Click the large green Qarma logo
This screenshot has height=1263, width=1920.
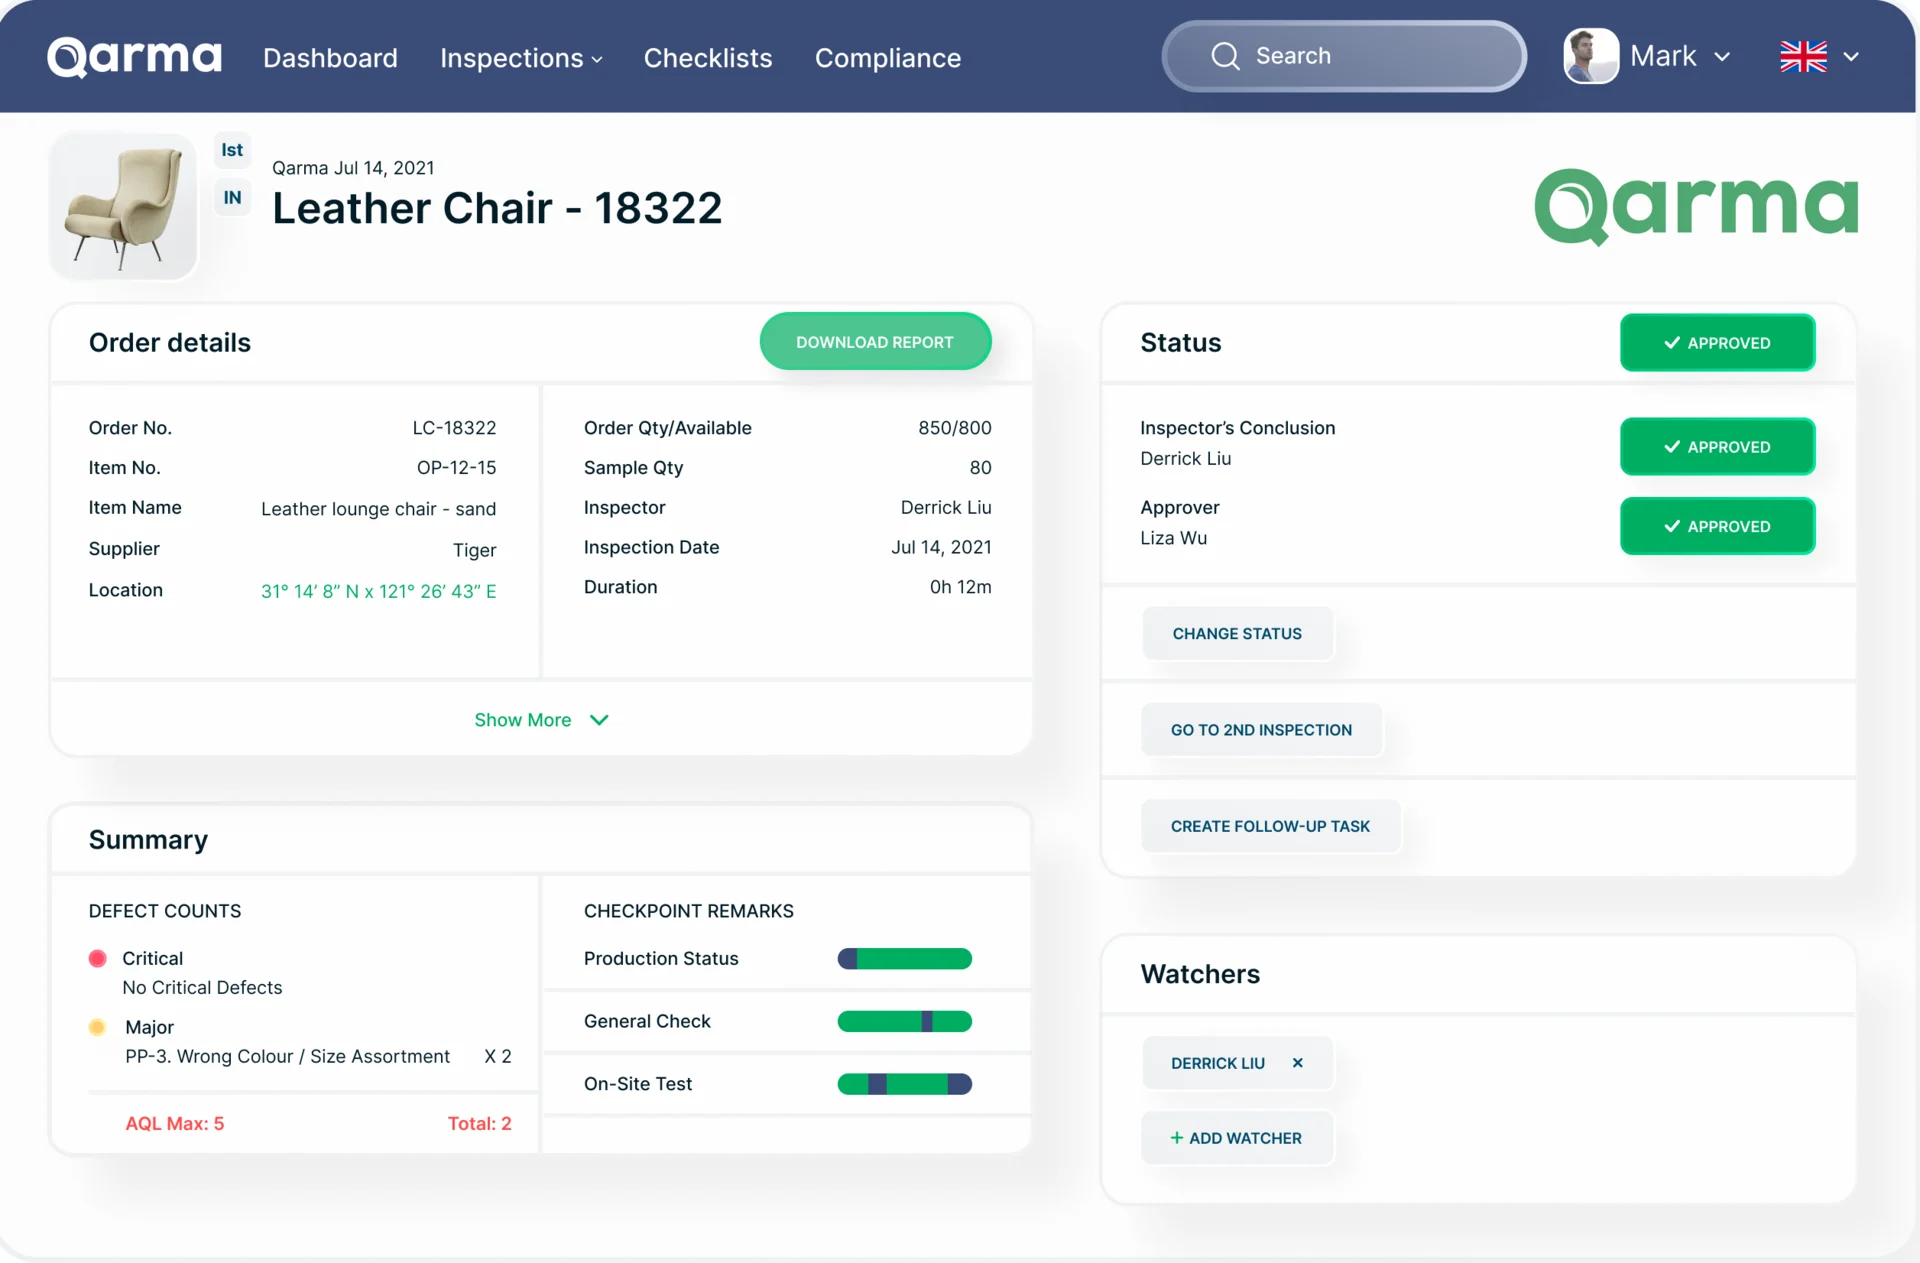(1696, 207)
